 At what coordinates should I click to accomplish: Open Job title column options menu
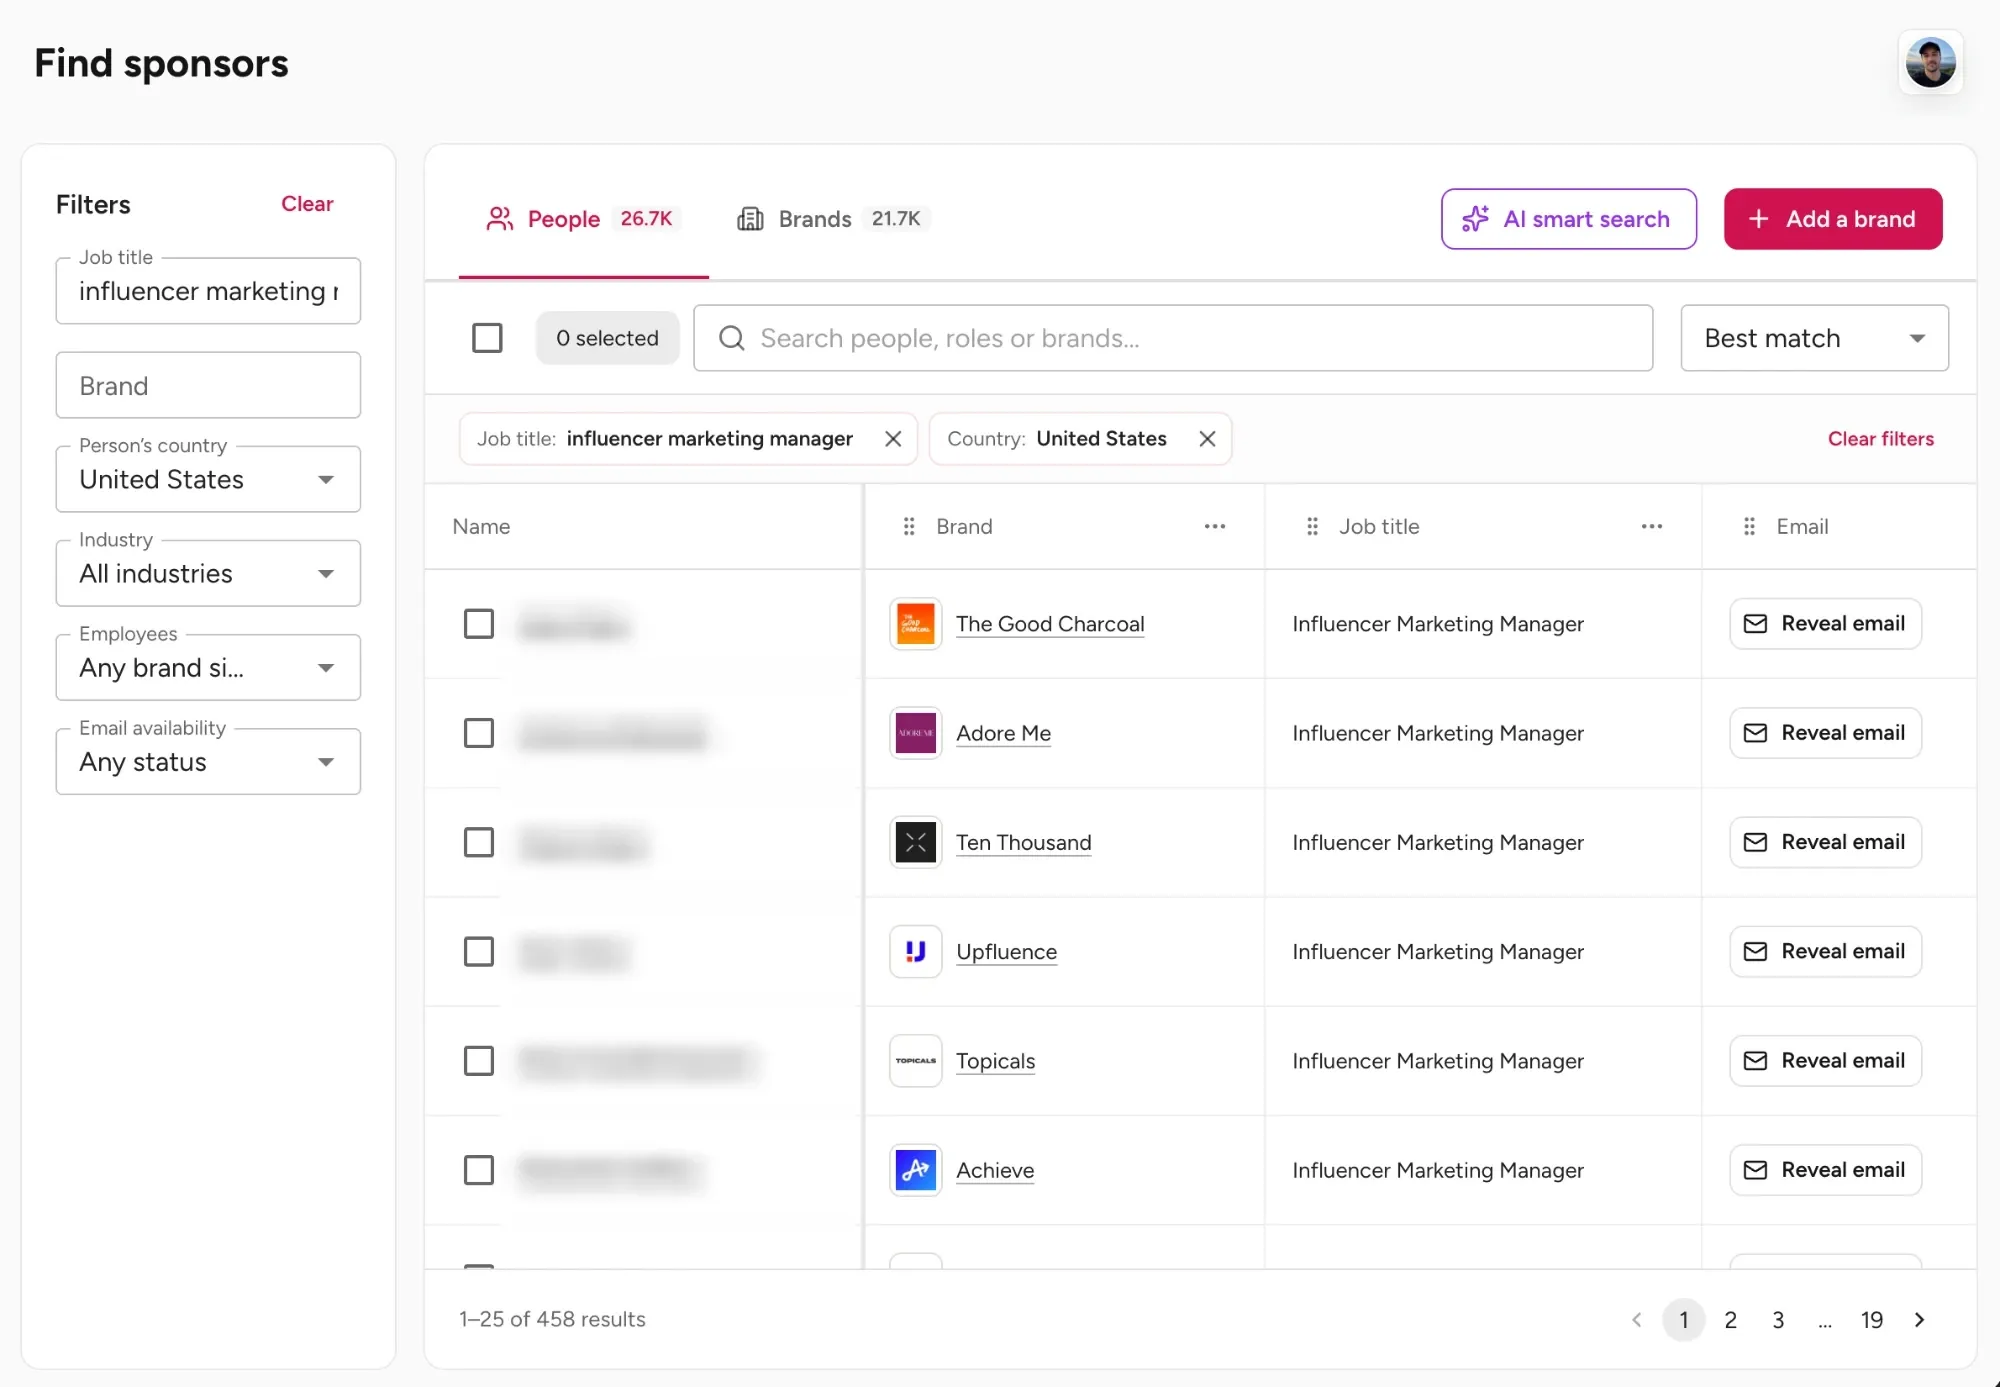tap(1652, 526)
